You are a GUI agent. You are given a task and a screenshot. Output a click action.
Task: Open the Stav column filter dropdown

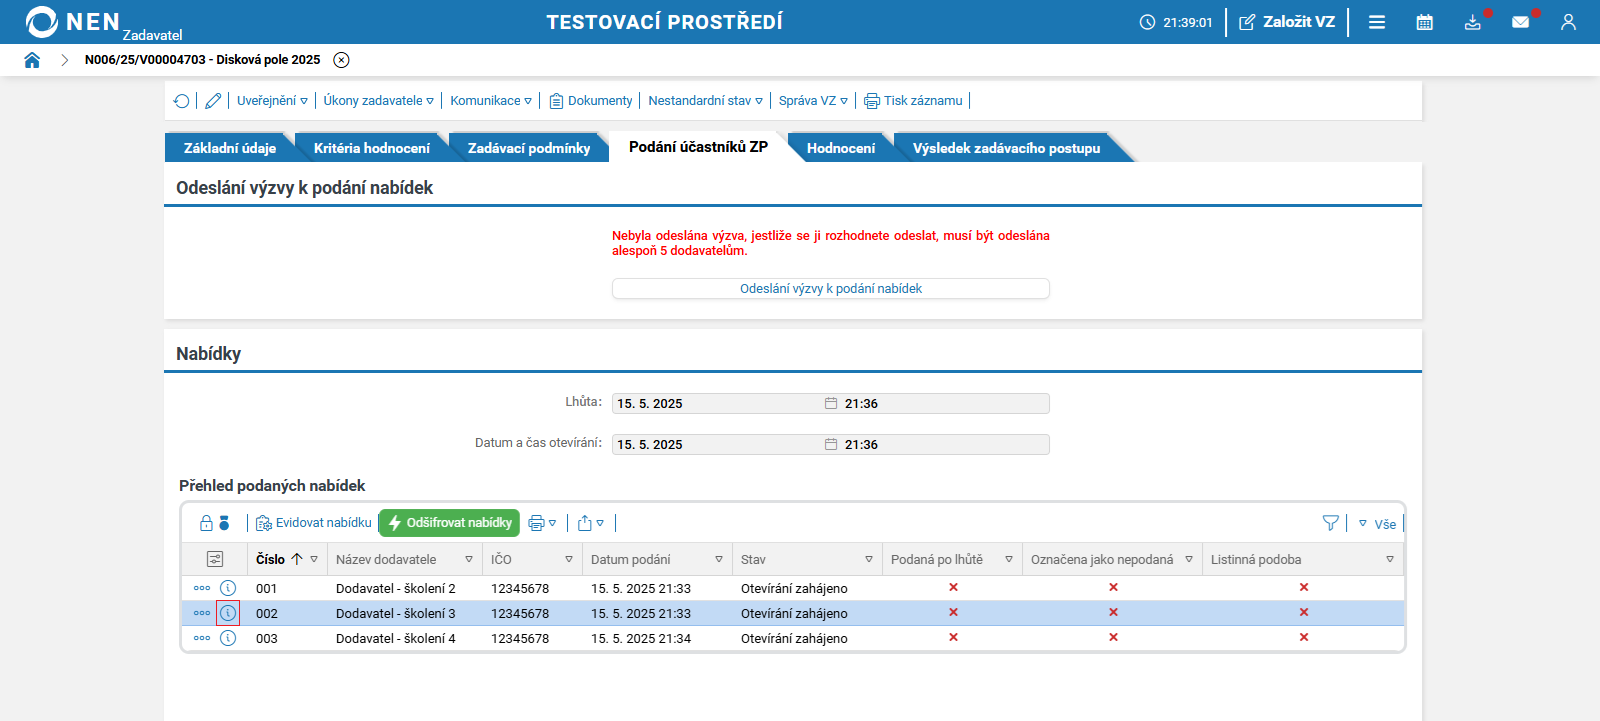pos(868,559)
